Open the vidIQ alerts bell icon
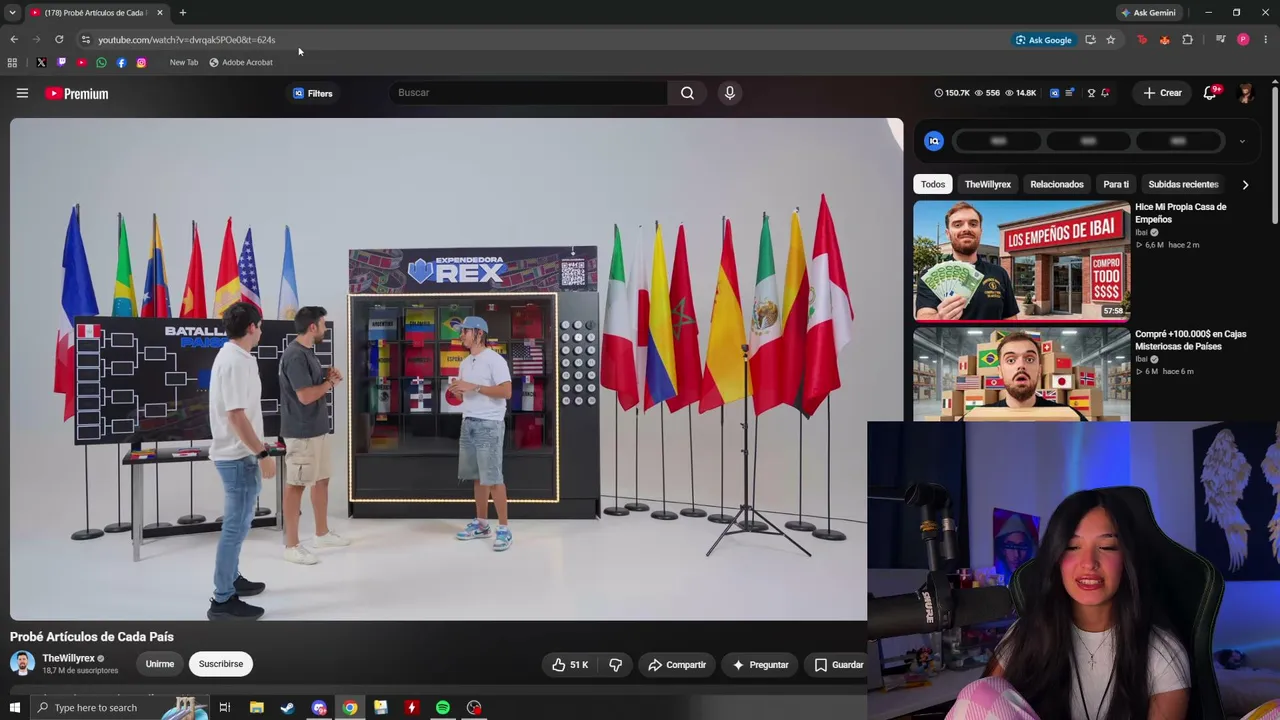The image size is (1280, 720). 1105,93
